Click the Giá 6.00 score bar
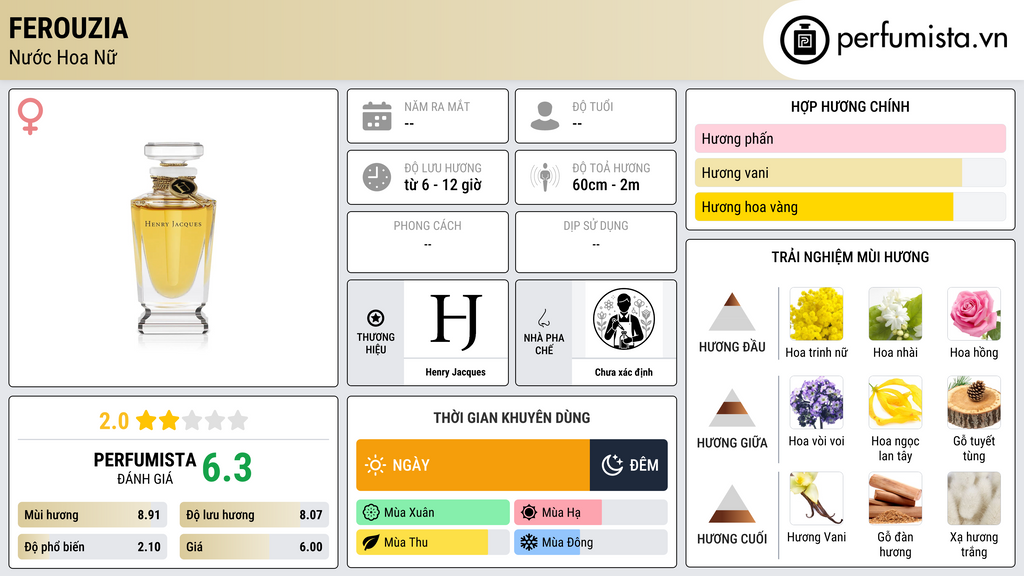Image resolution: width=1024 pixels, height=576 pixels. [254, 547]
